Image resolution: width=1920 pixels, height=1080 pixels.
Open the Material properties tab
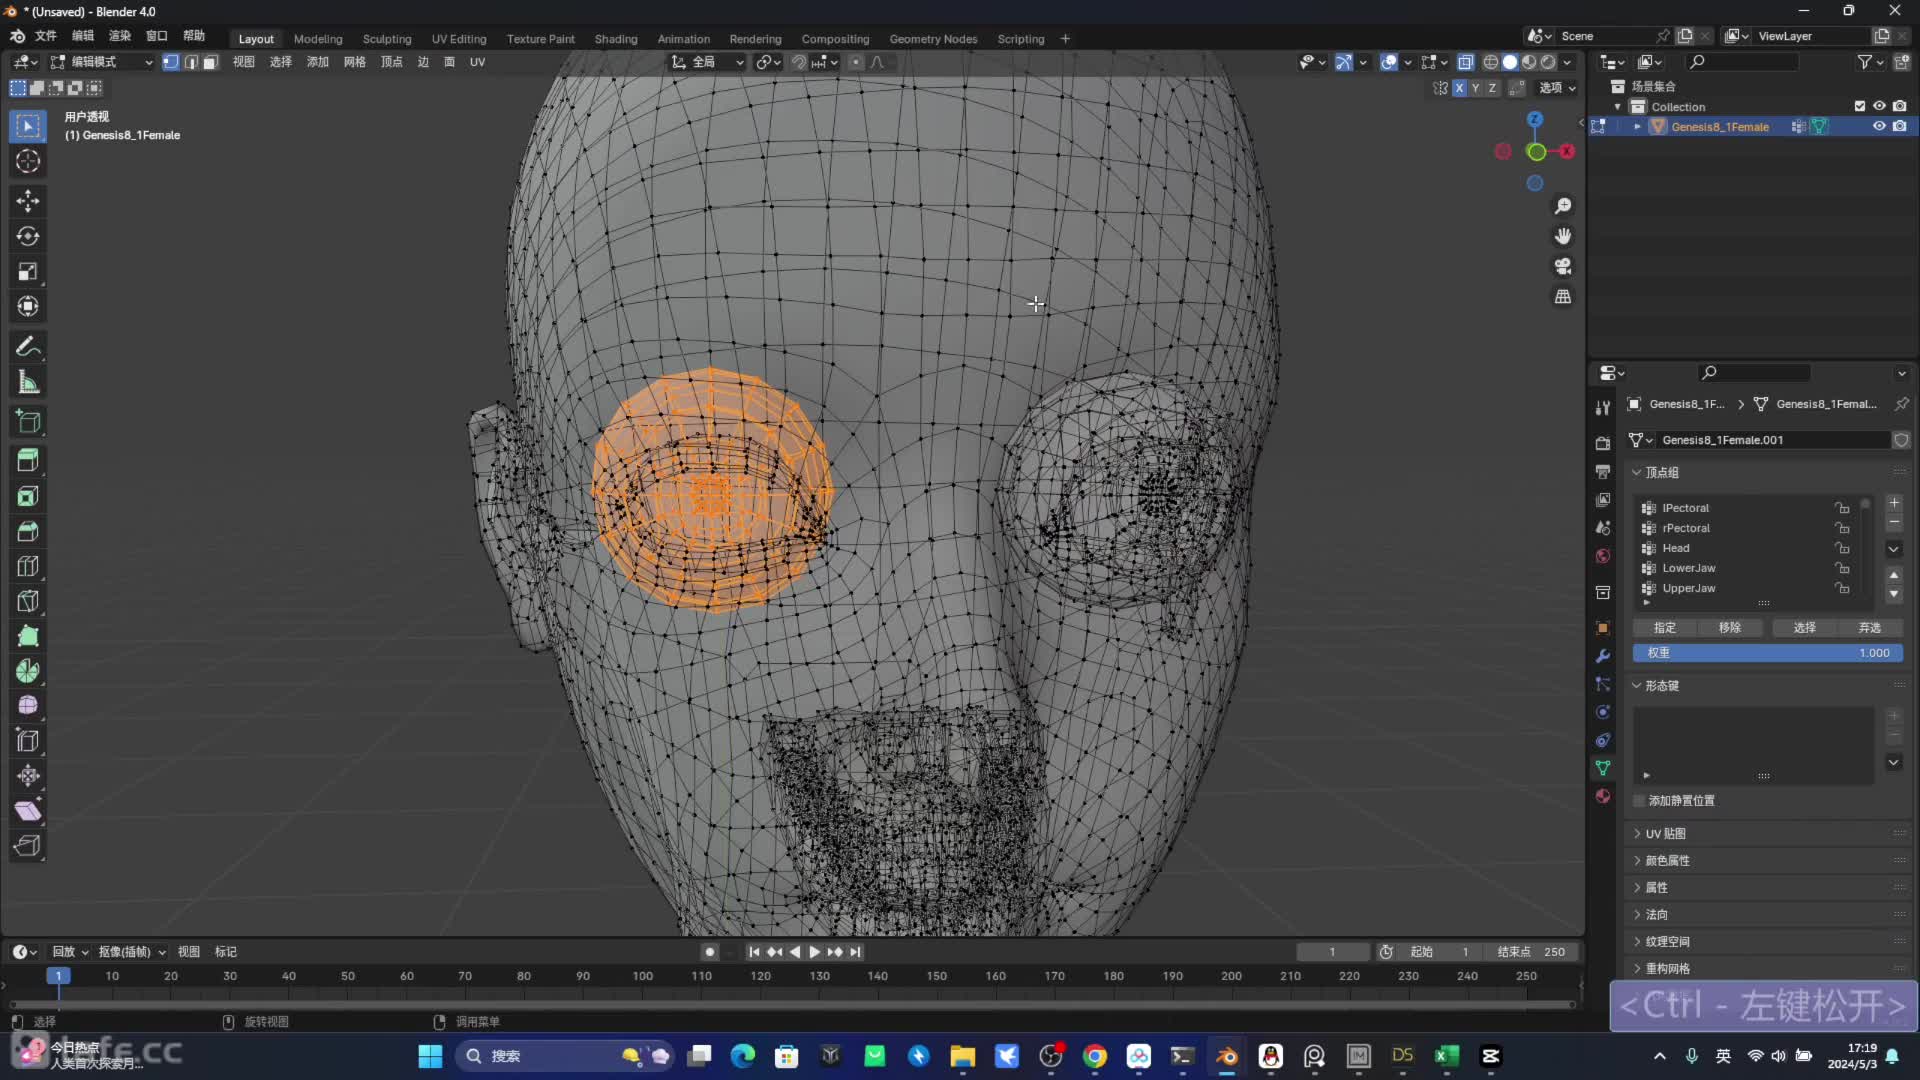pyautogui.click(x=1603, y=796)
